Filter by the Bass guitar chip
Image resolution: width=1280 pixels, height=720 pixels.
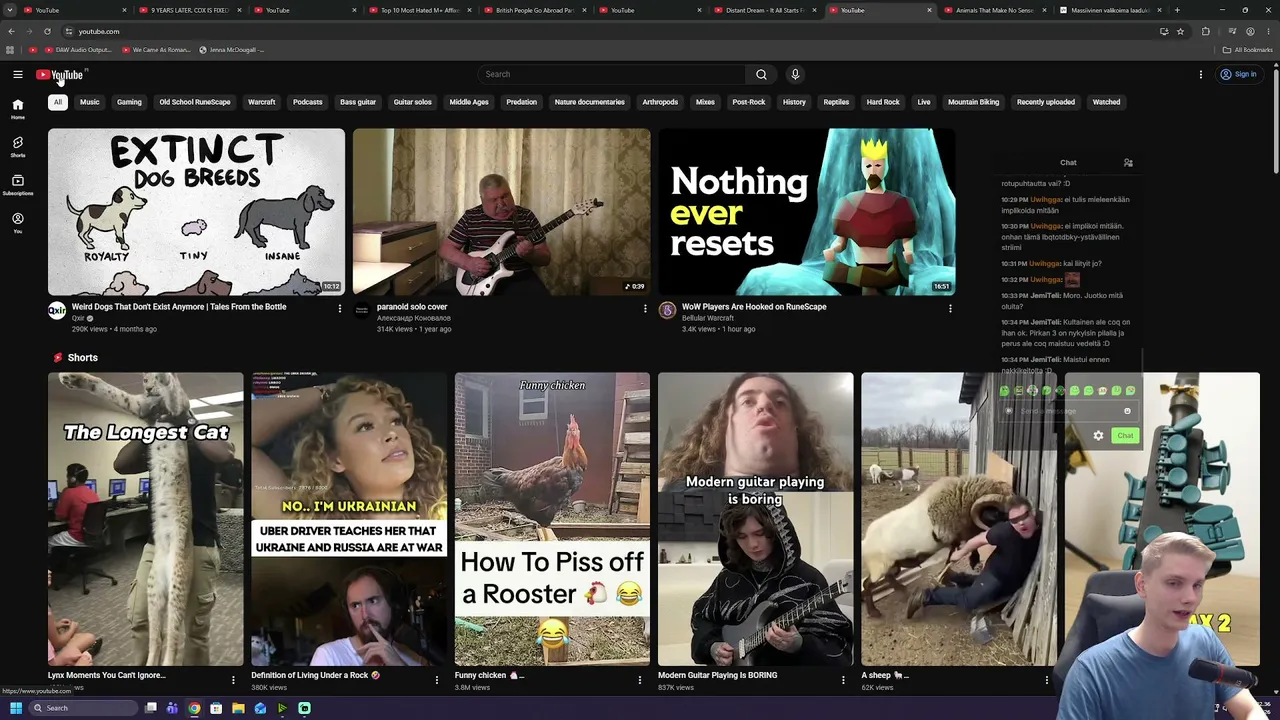click(x=358, y=102)
